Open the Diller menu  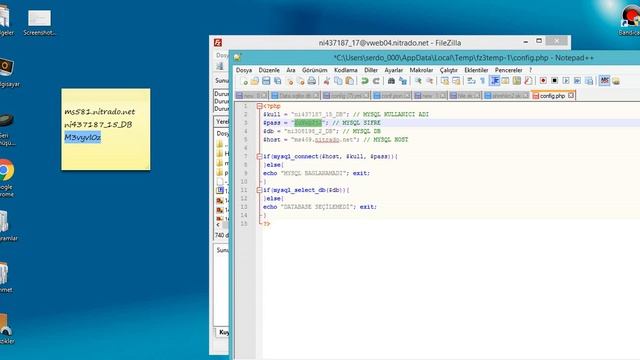[x=371, y=70]
